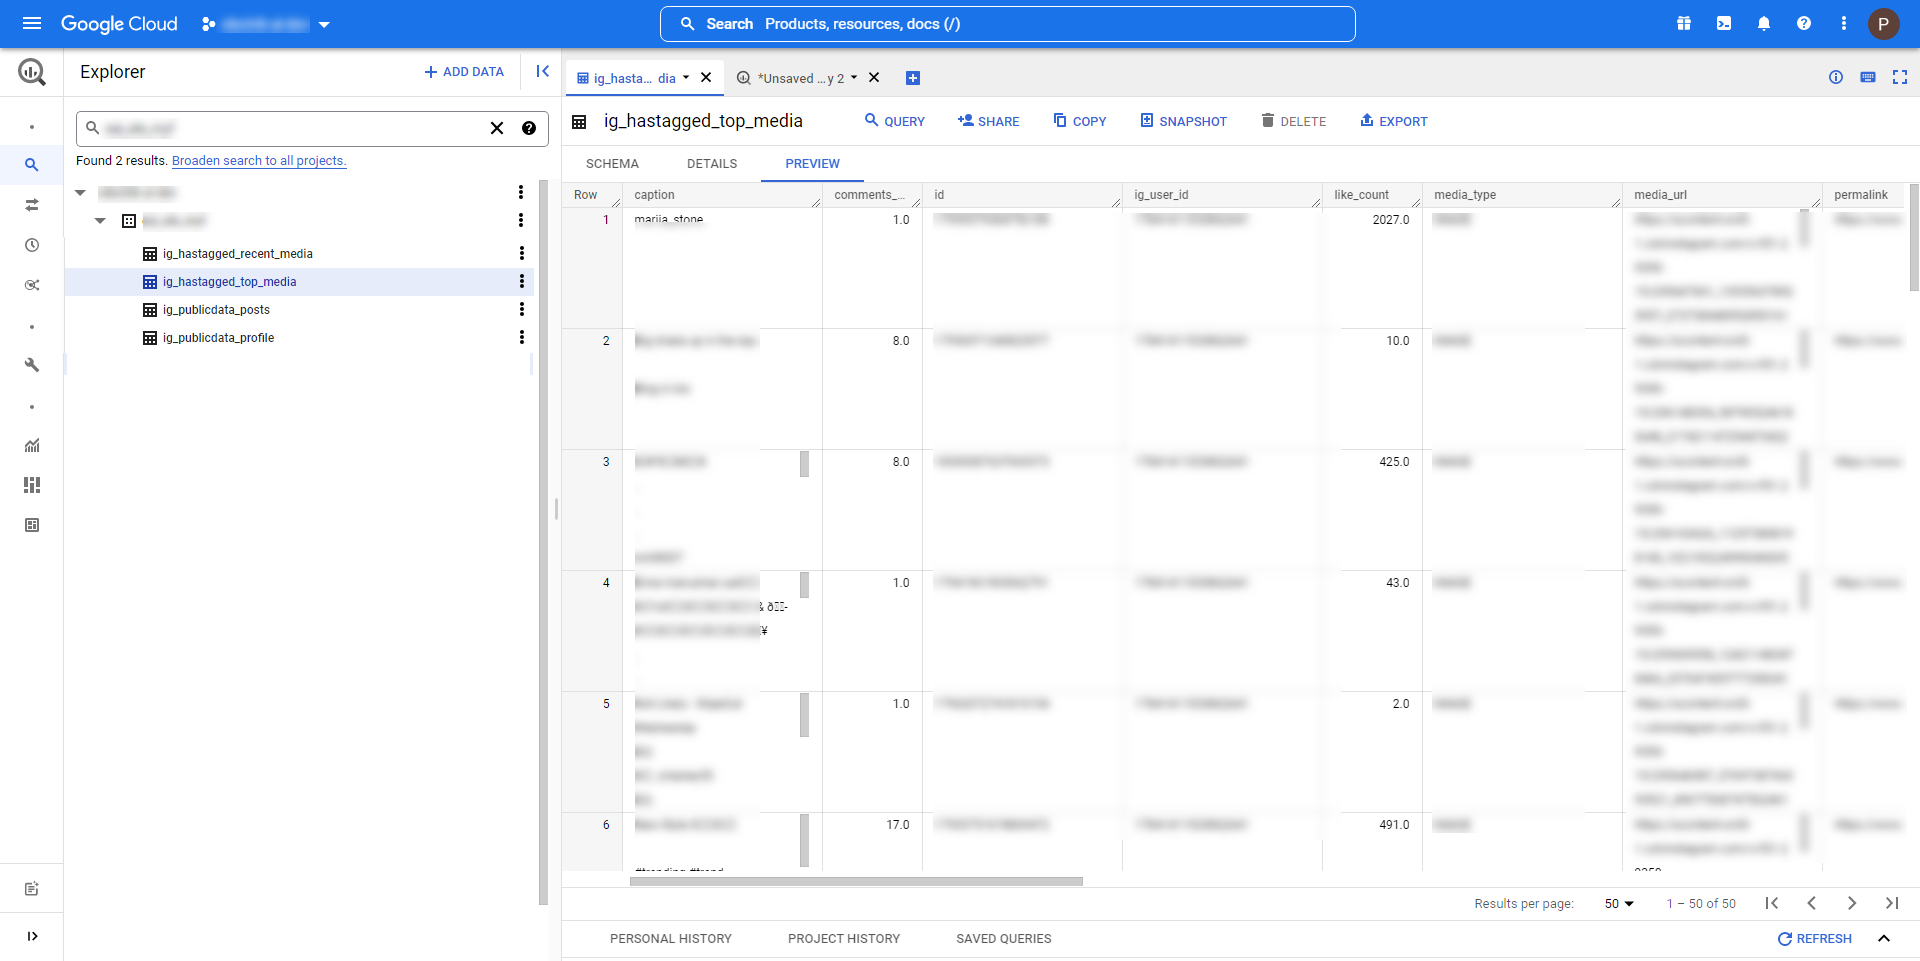Click the EXPORT button

click(x=1393, y=121)
